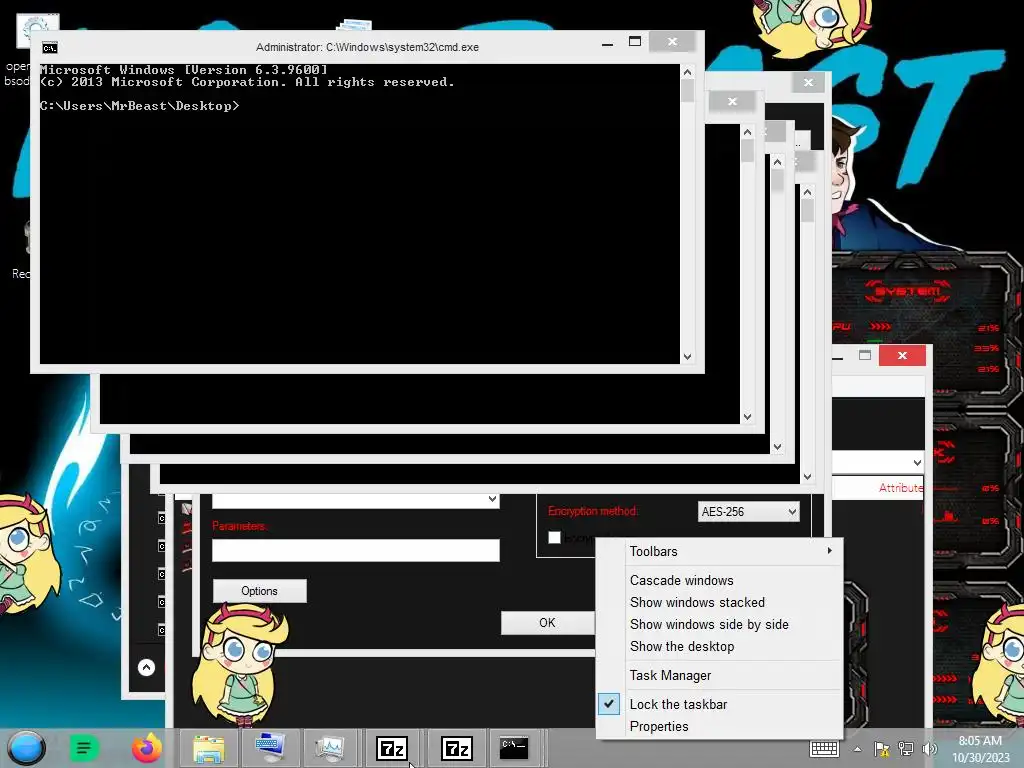Open the volume speaker tray icon
The width and height of the screenshot is (1024, 768).
tap(929, 749)
